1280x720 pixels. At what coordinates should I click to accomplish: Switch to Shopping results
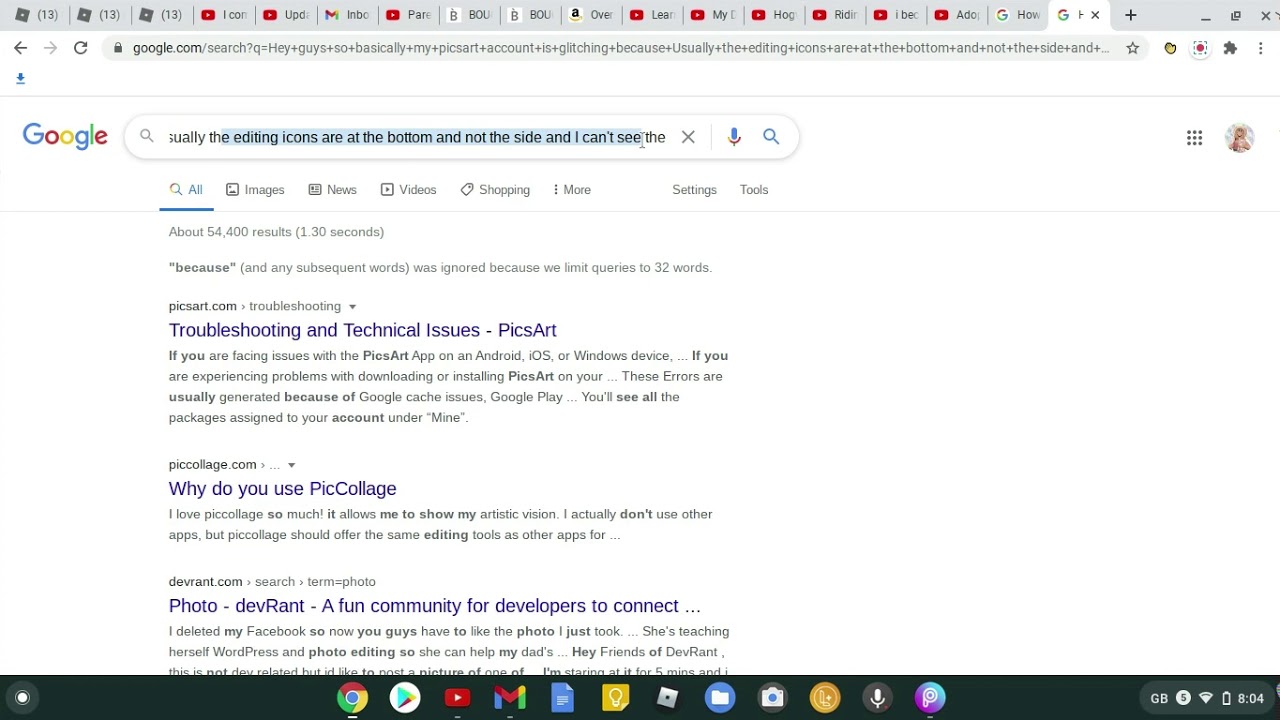tap(495, 190)
